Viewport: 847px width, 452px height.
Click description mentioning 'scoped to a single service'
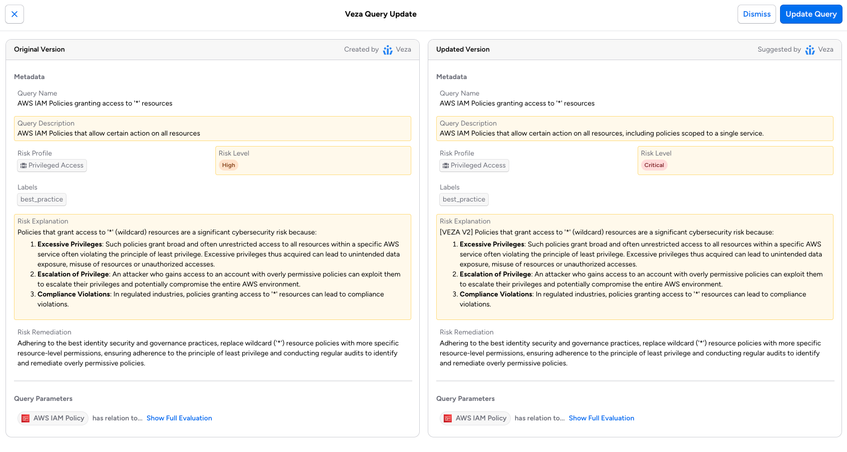[602, 133]
